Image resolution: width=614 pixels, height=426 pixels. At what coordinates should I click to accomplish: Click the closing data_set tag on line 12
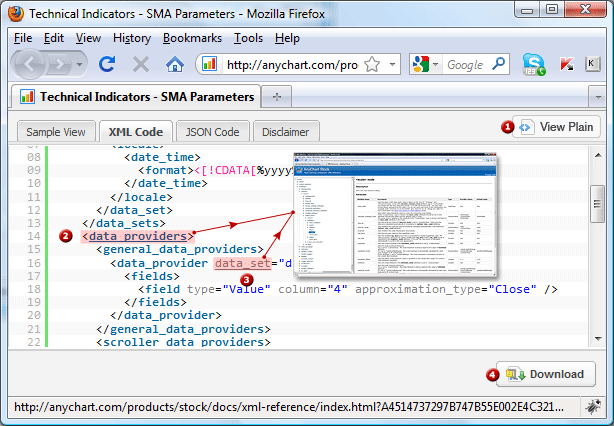pyautogui.click(x=134, y=210)
